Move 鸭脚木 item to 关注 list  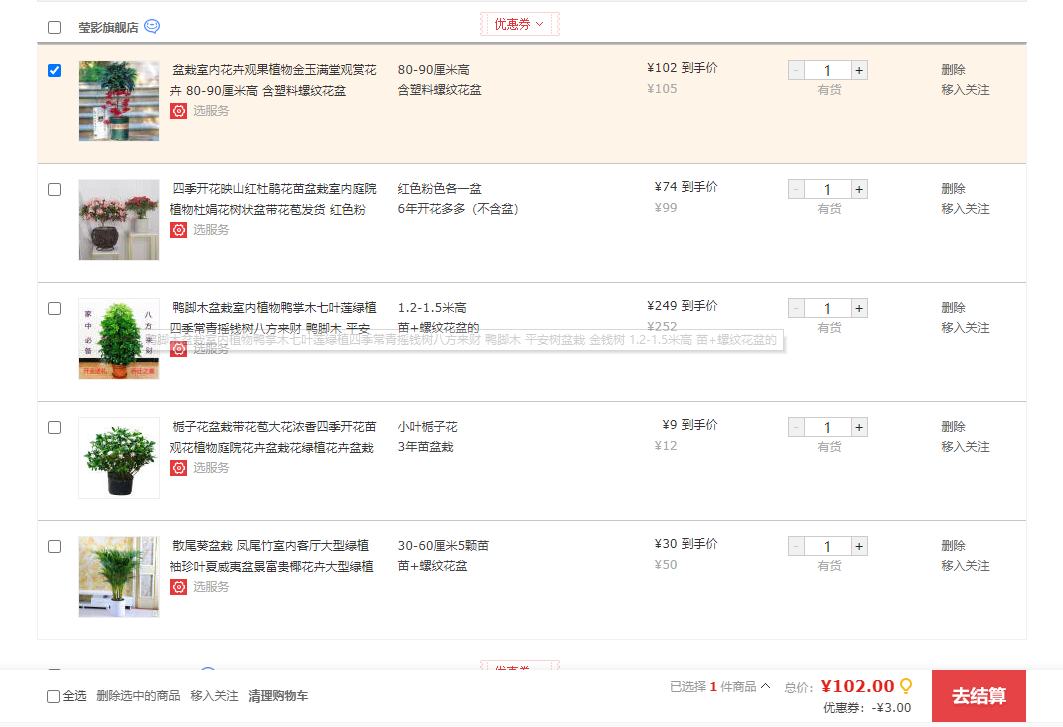pyautogui.click(x=965, y=328)
